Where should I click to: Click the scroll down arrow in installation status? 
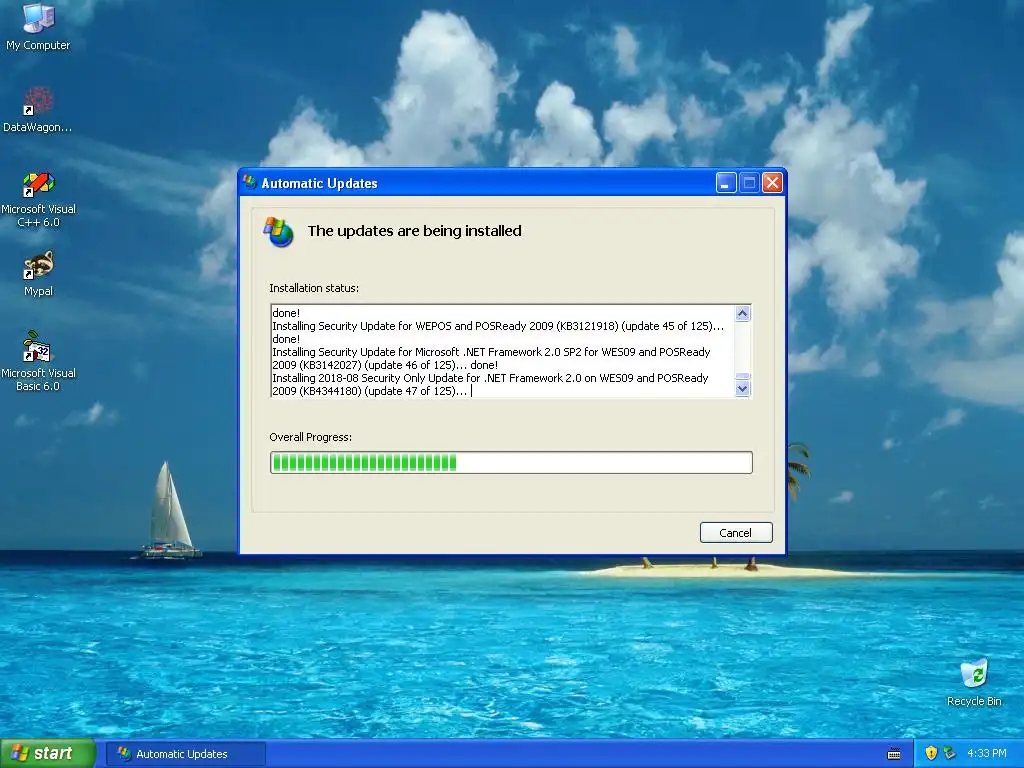[x=743, y=389]
